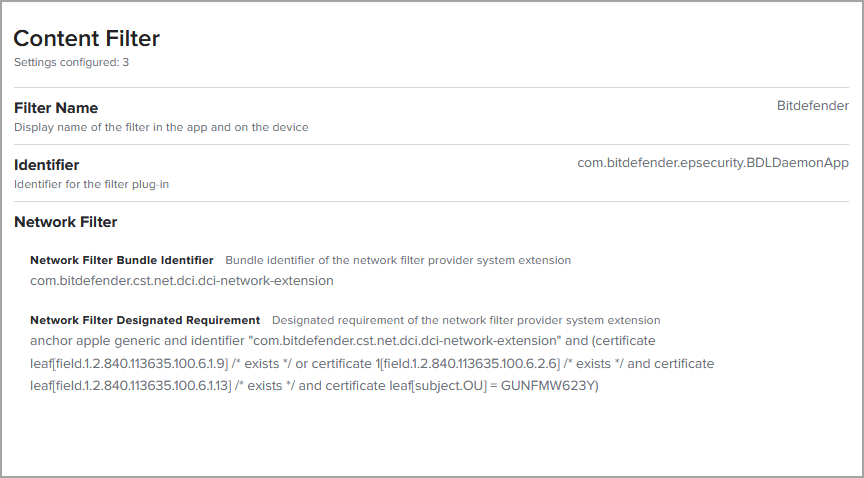864x478 pixels.
Task: Click the designated requirement description text
Action: (466, 320)
